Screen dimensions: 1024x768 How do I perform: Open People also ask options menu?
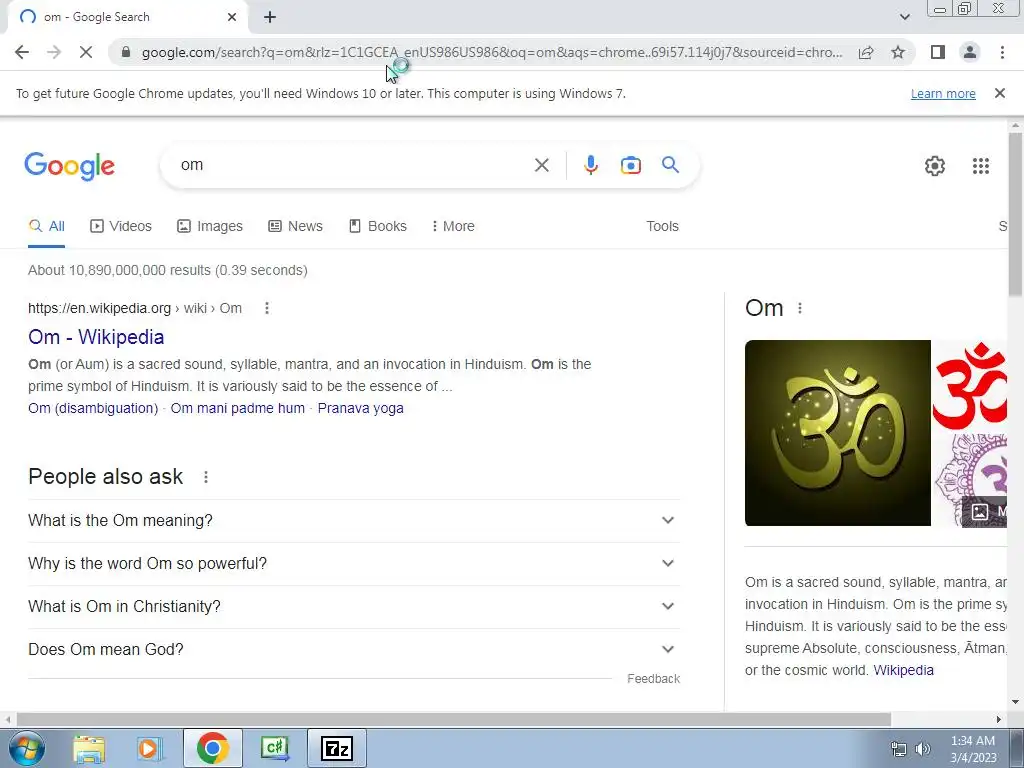click(206, 477)
